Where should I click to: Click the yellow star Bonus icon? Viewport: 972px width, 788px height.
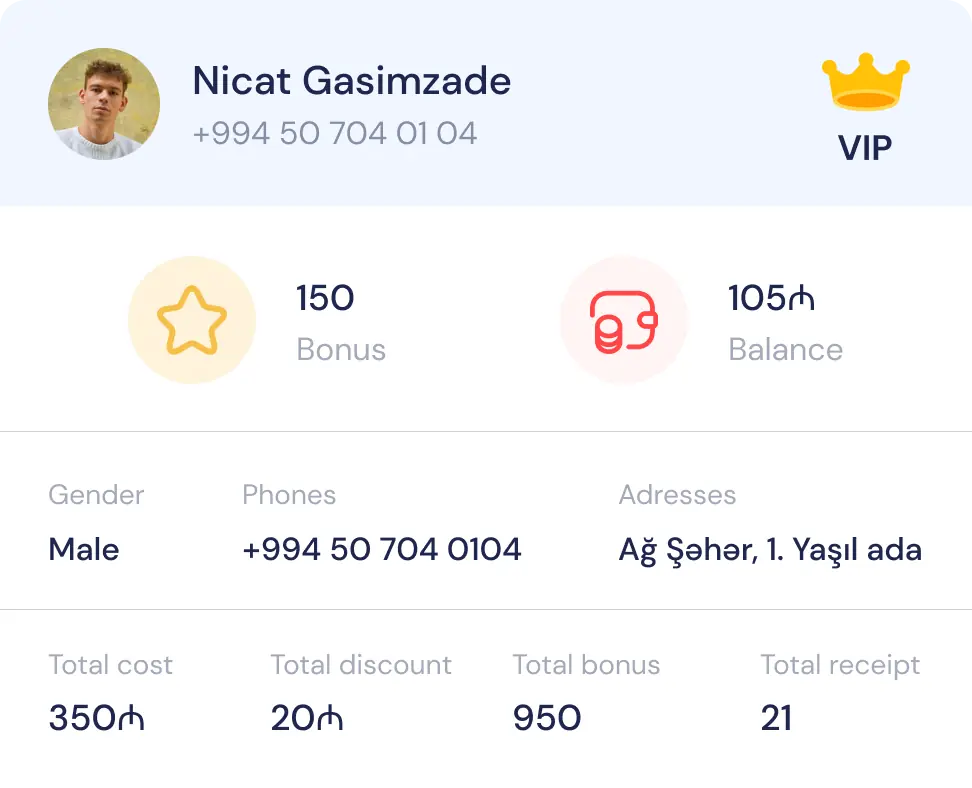pyautogui.click(x=192, y=320)
